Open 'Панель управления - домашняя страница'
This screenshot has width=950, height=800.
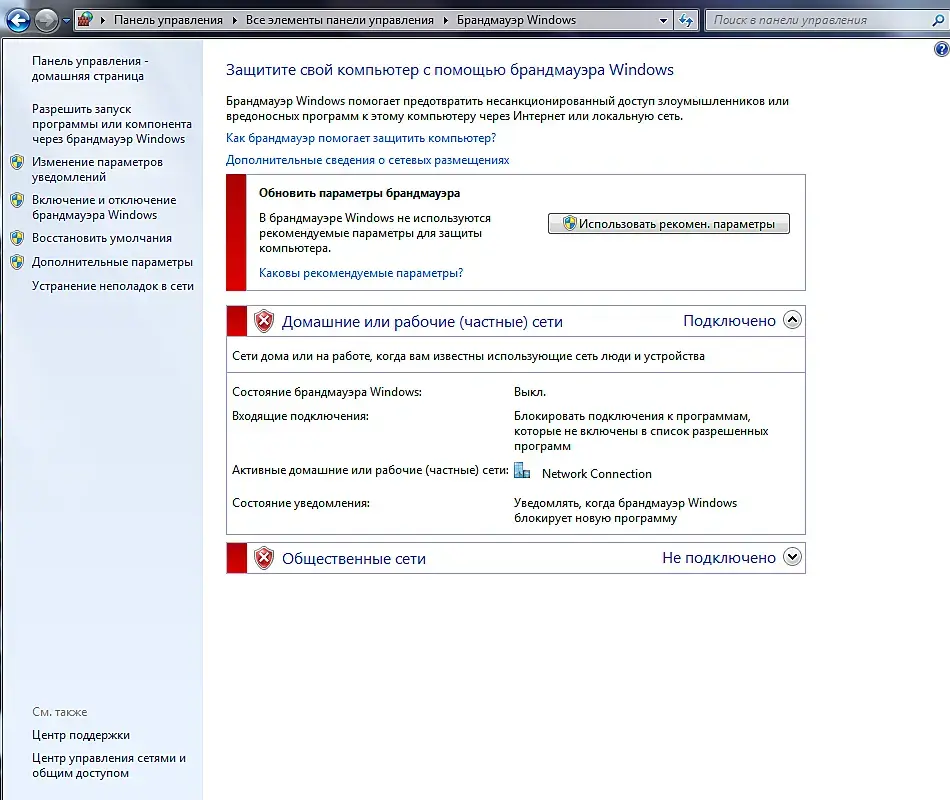[90, 68]
